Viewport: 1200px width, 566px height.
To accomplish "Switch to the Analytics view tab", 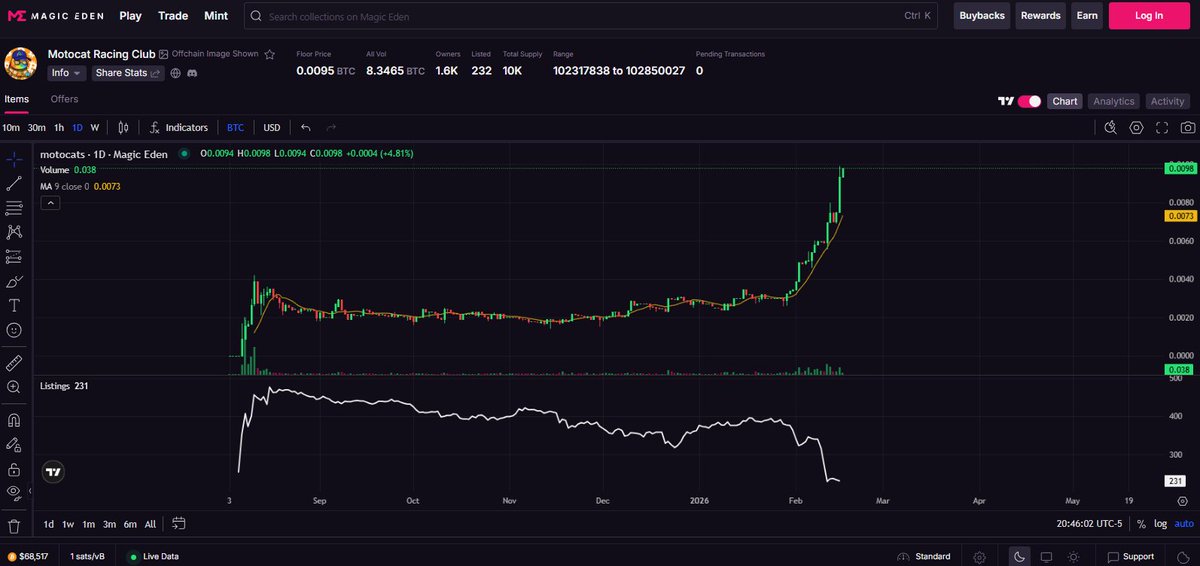I will pyautogui.click(x=1114, y=101).
